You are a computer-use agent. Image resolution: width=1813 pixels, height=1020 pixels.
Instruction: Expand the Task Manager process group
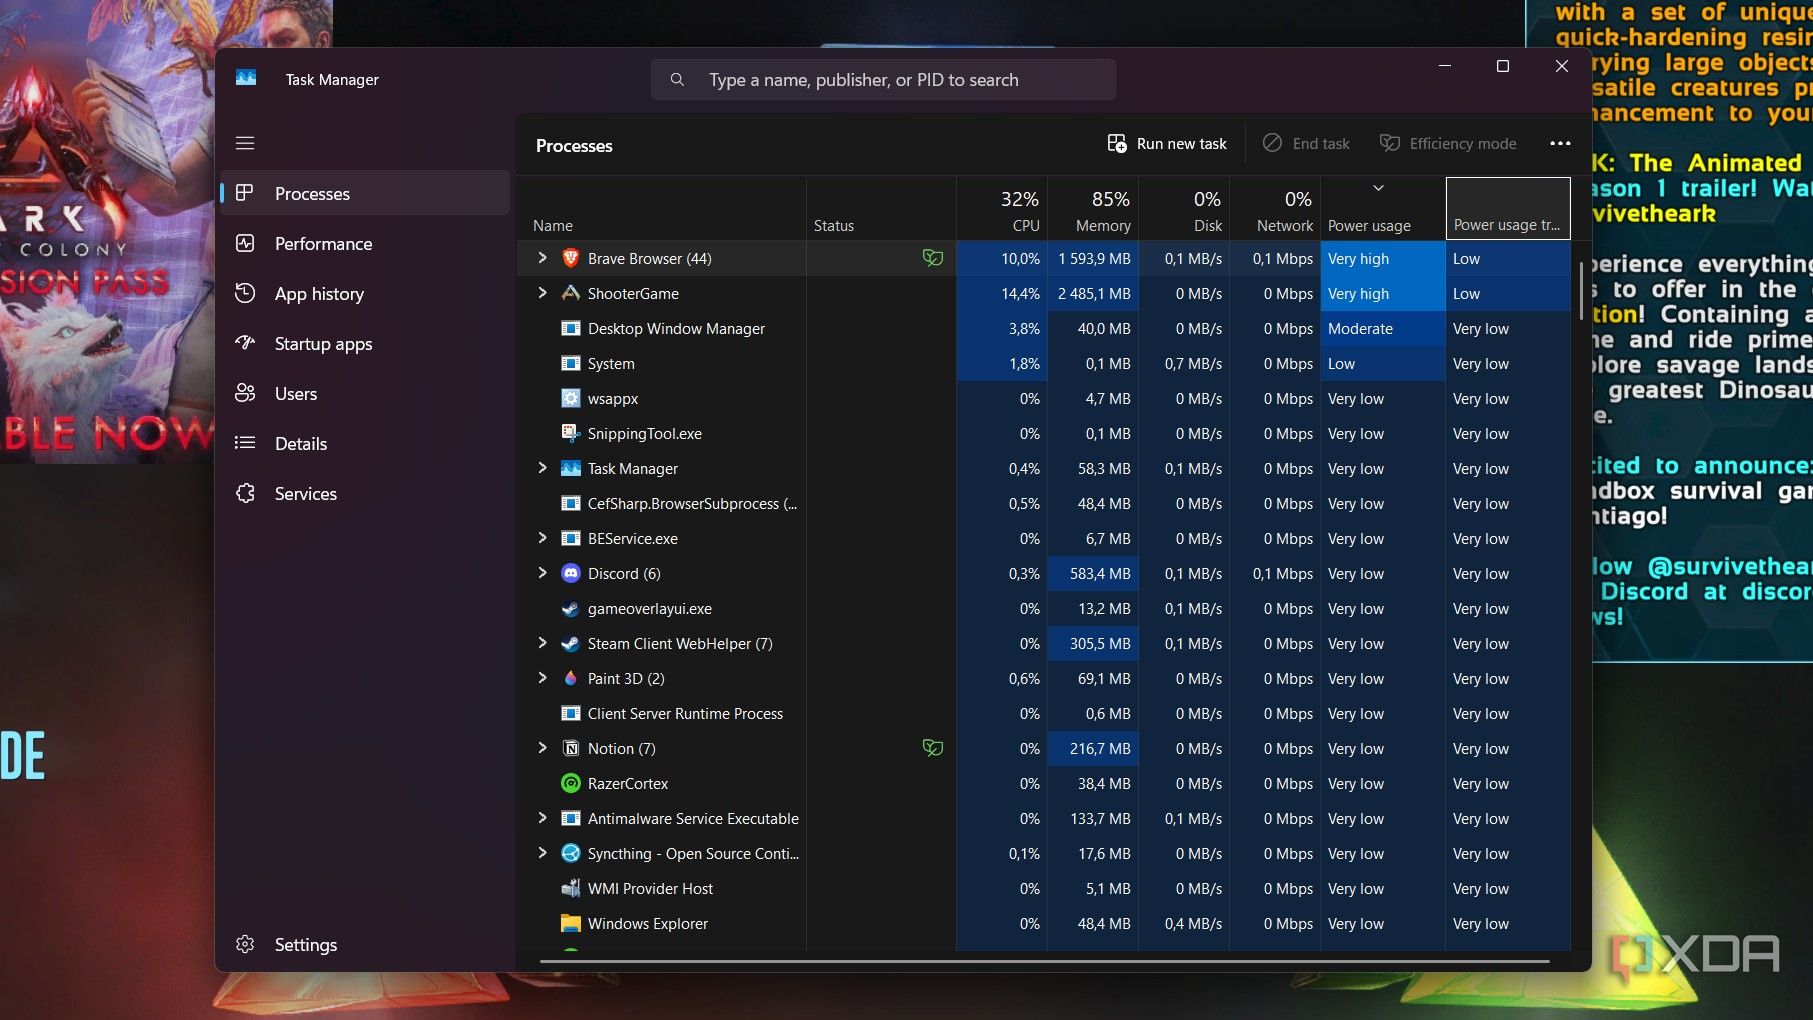[x=542, y=468]
